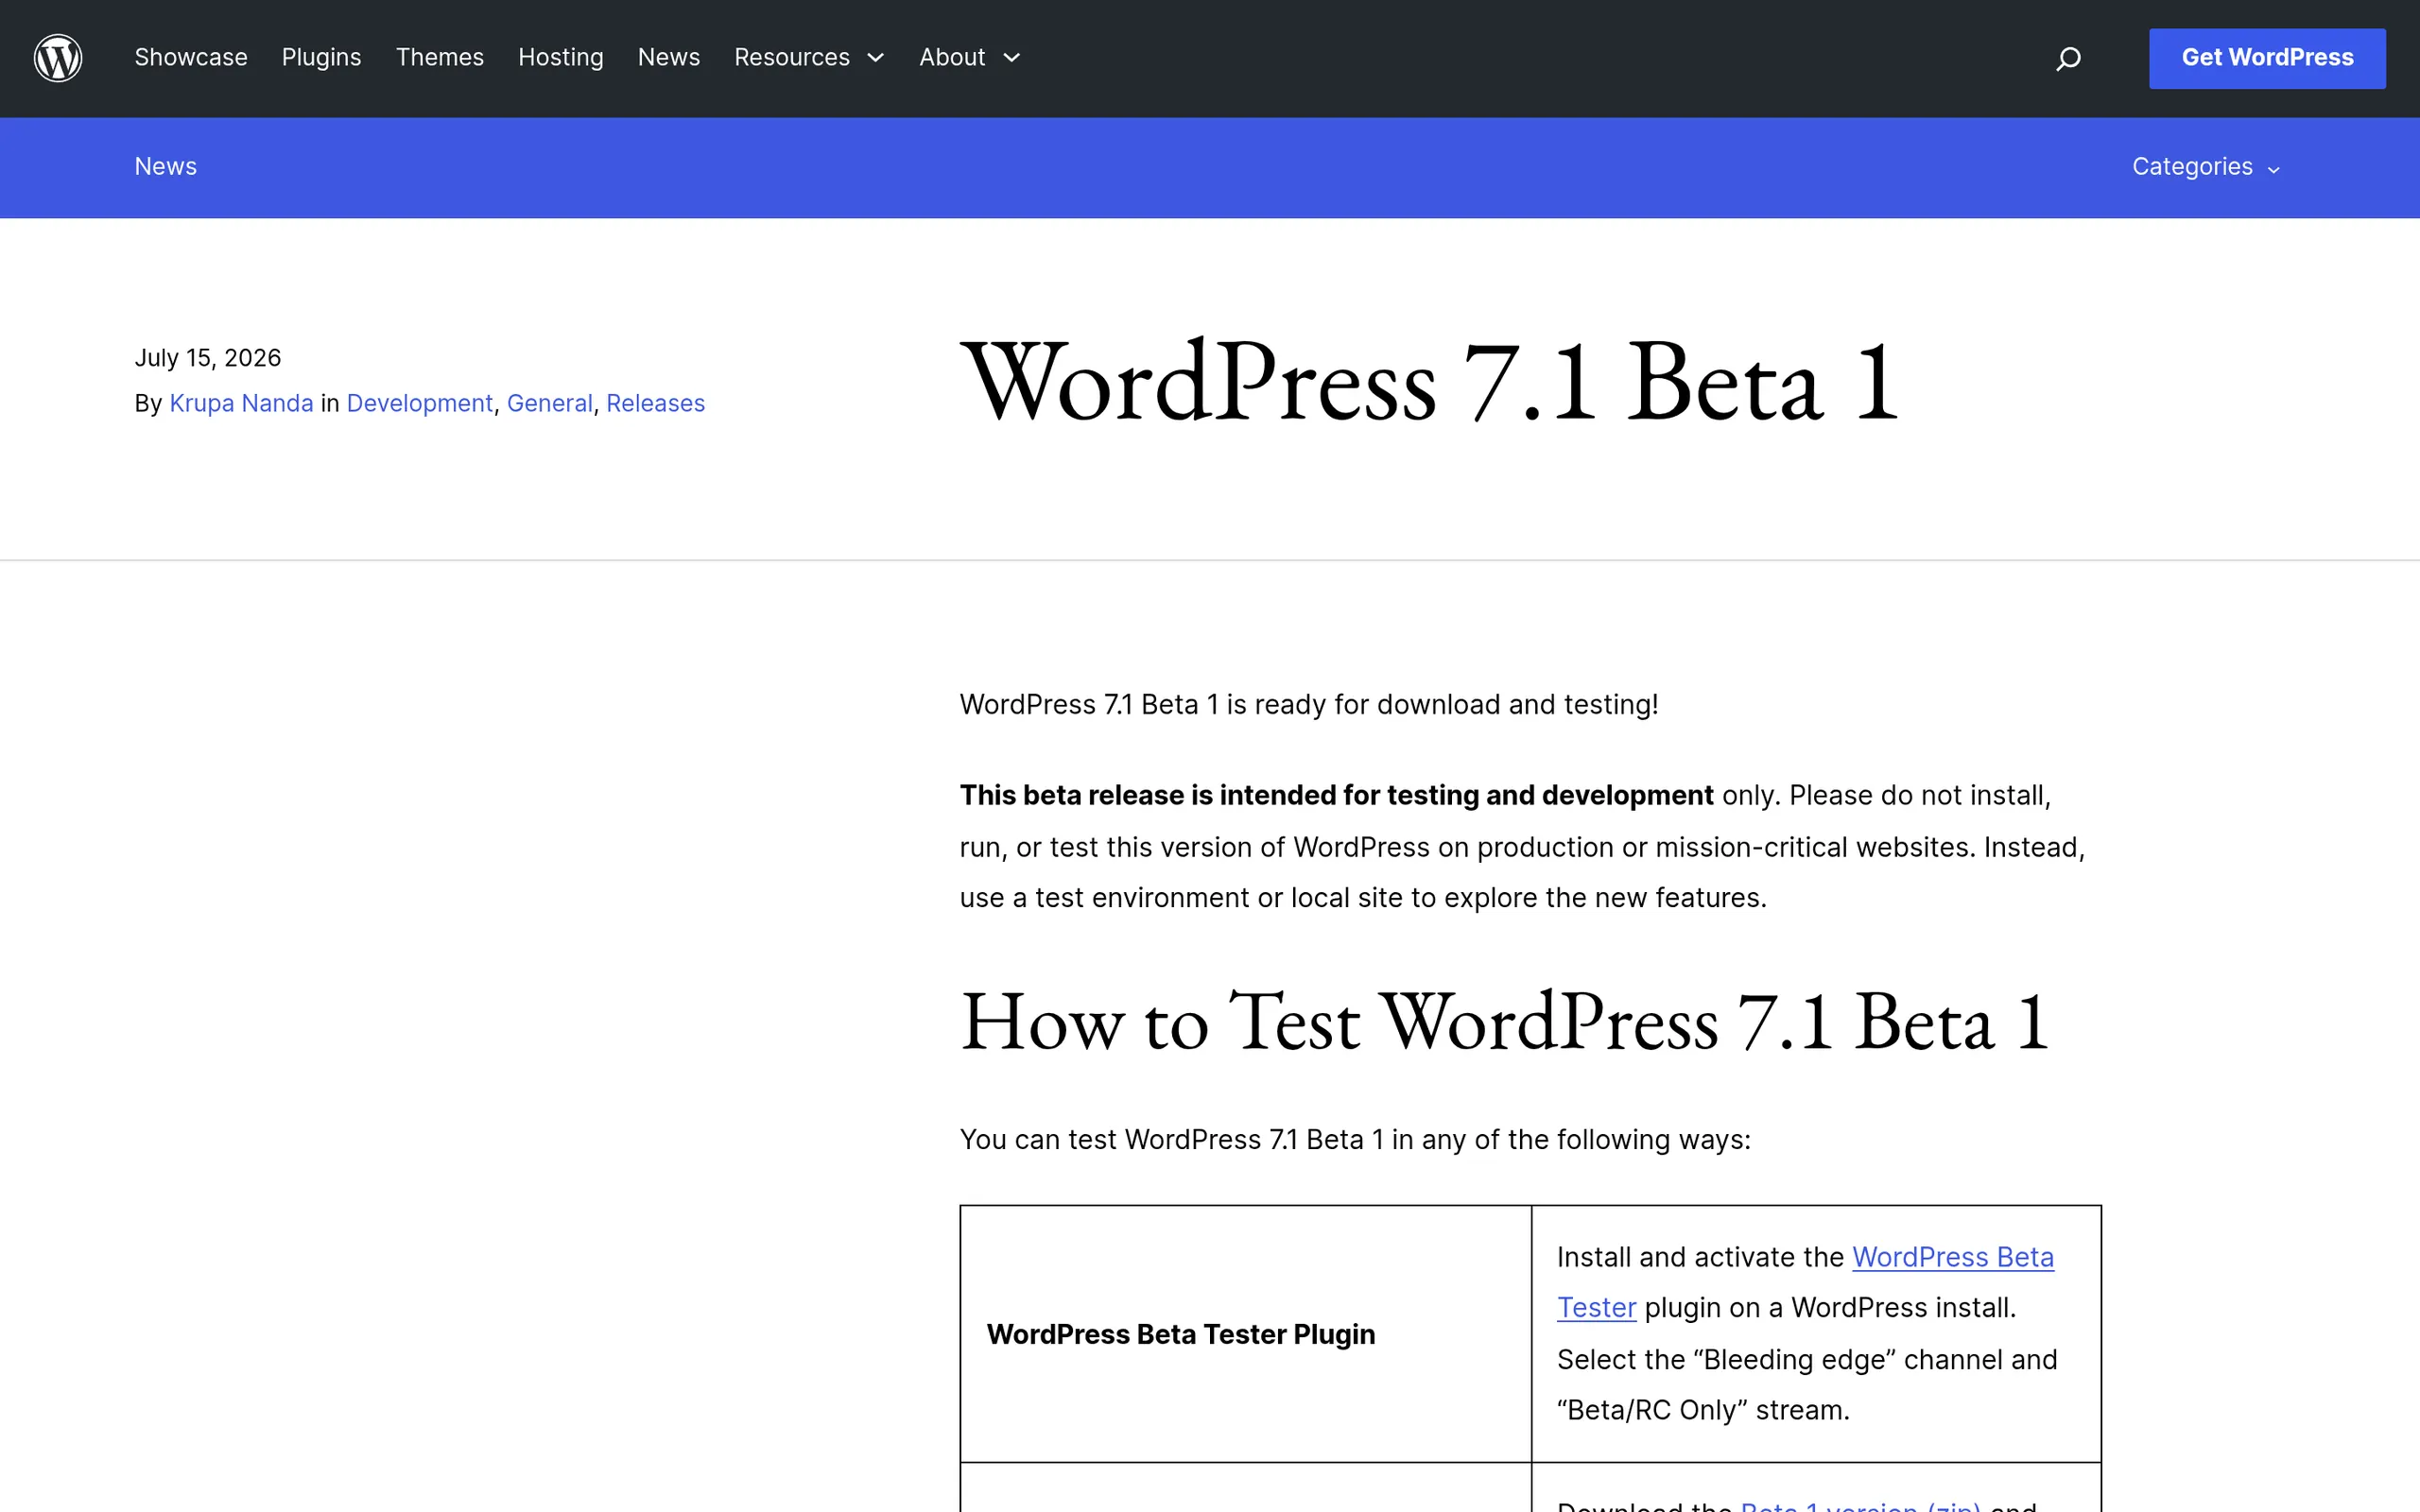
Task: Click the How to Test WordPress 7.1 heading
Action: click(x=1505, y=1022)
